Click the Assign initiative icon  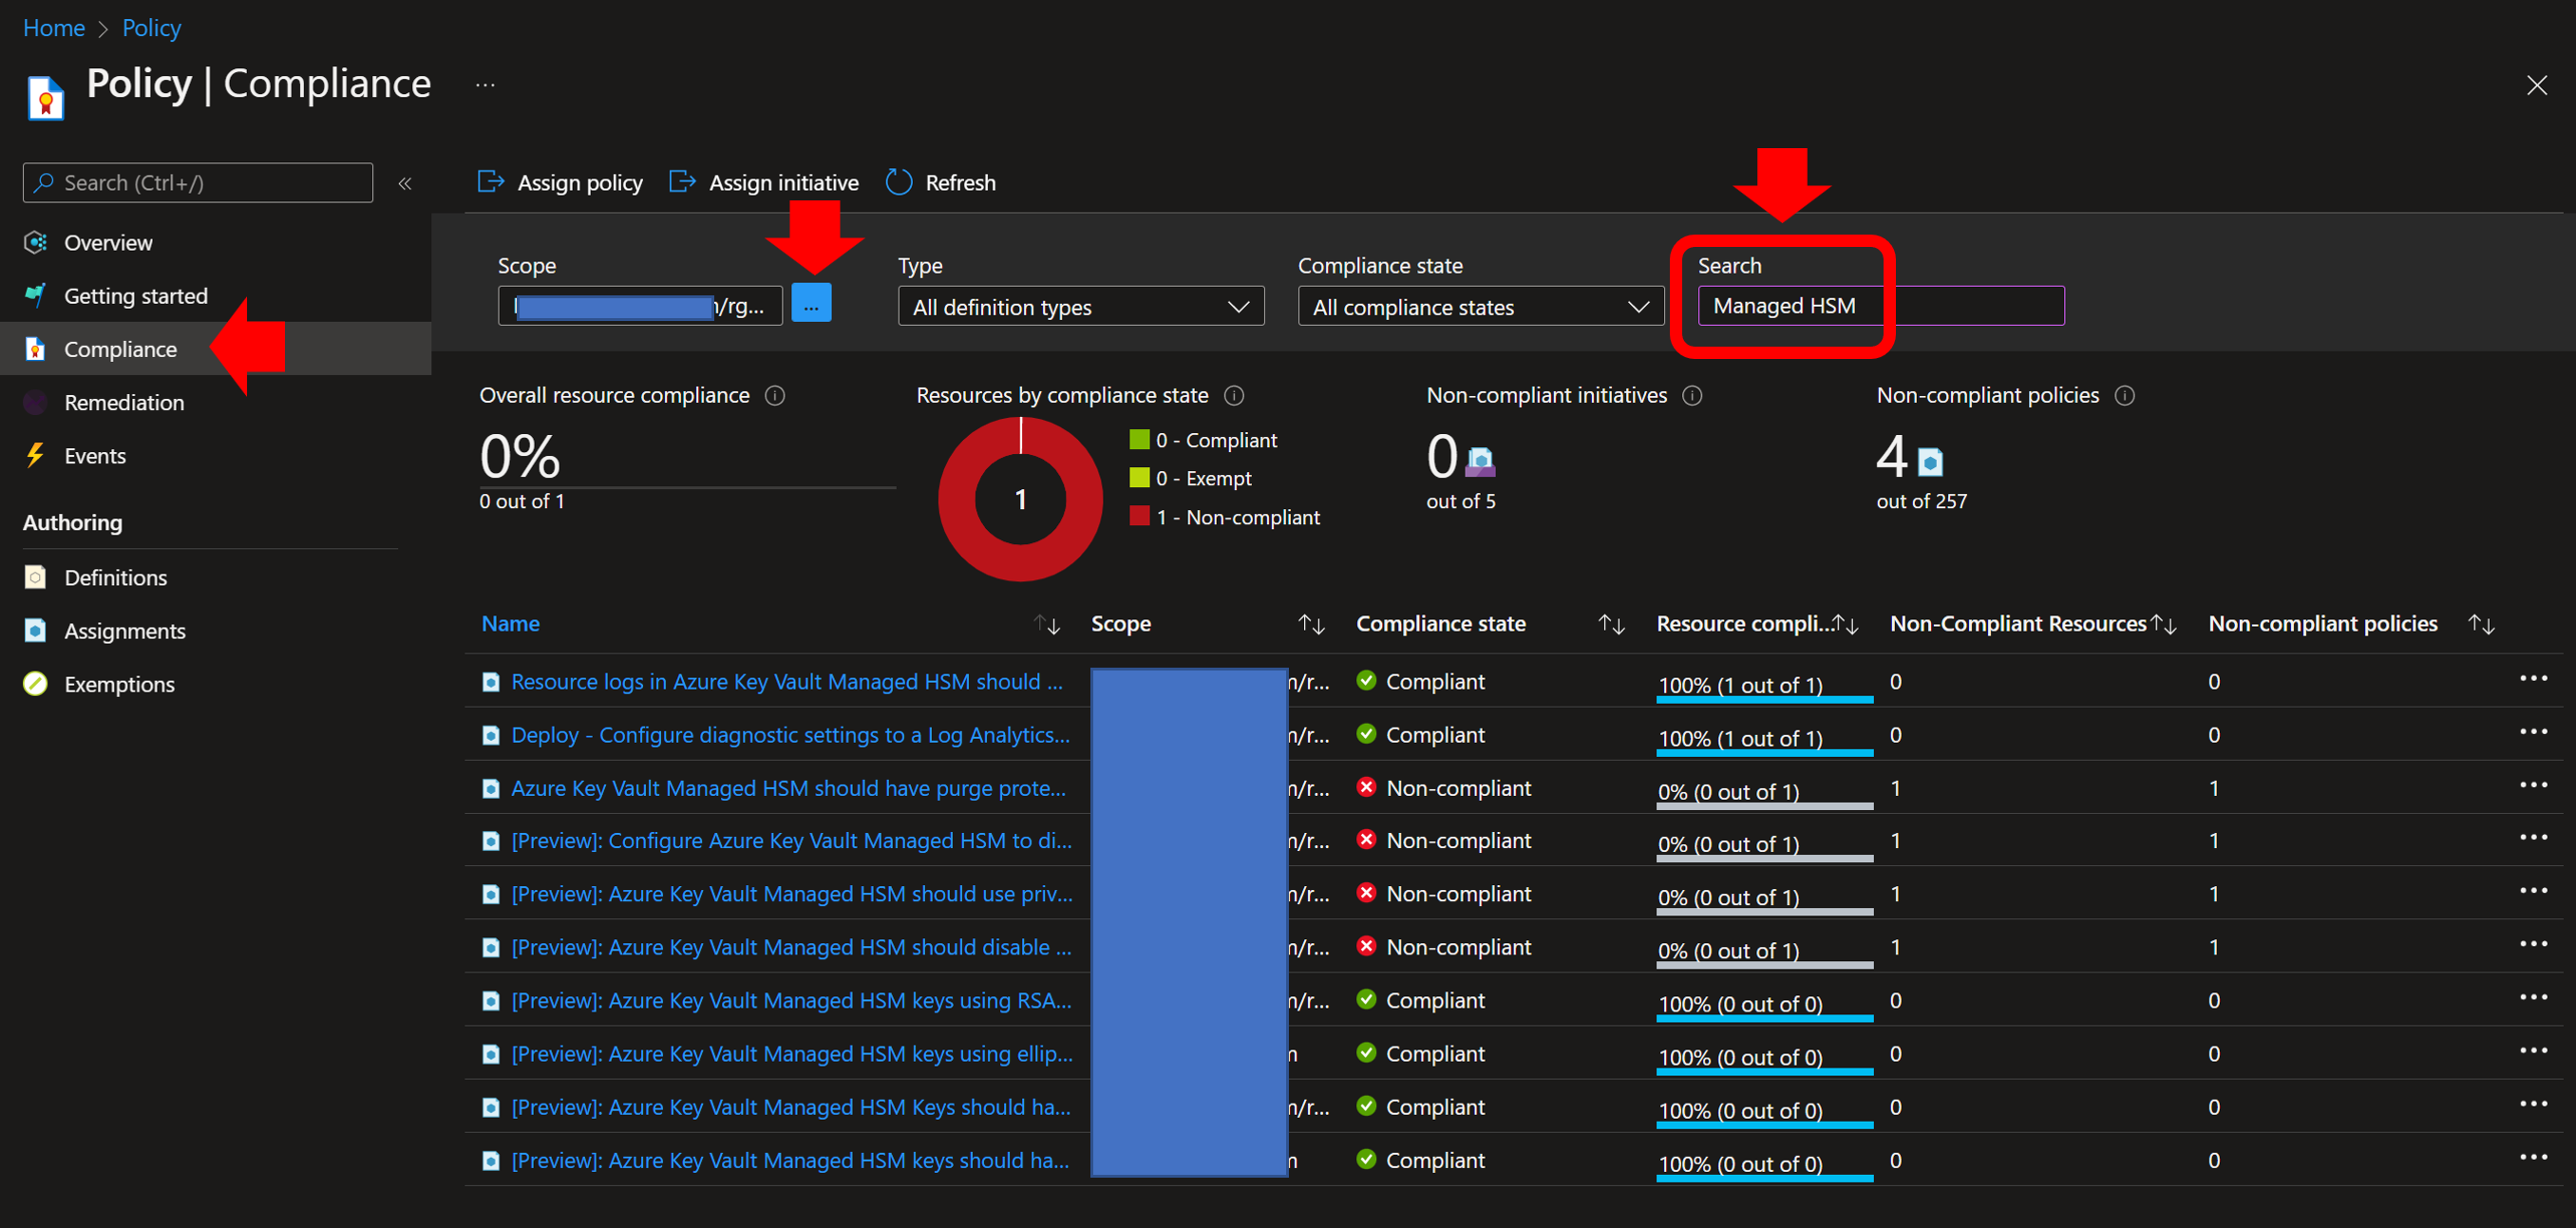[682, 182]
